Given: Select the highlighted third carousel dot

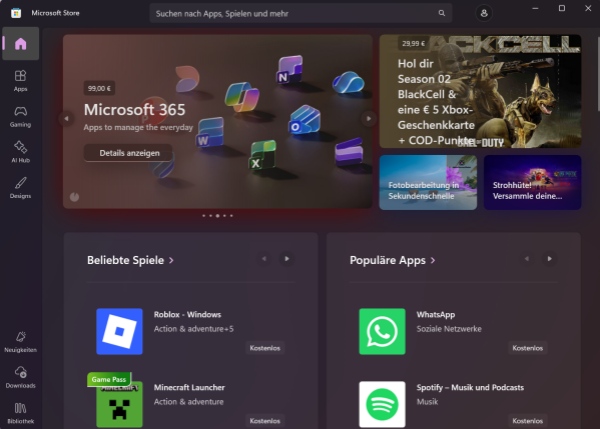Looking at the screenshot, I should (x=217, y=216).
